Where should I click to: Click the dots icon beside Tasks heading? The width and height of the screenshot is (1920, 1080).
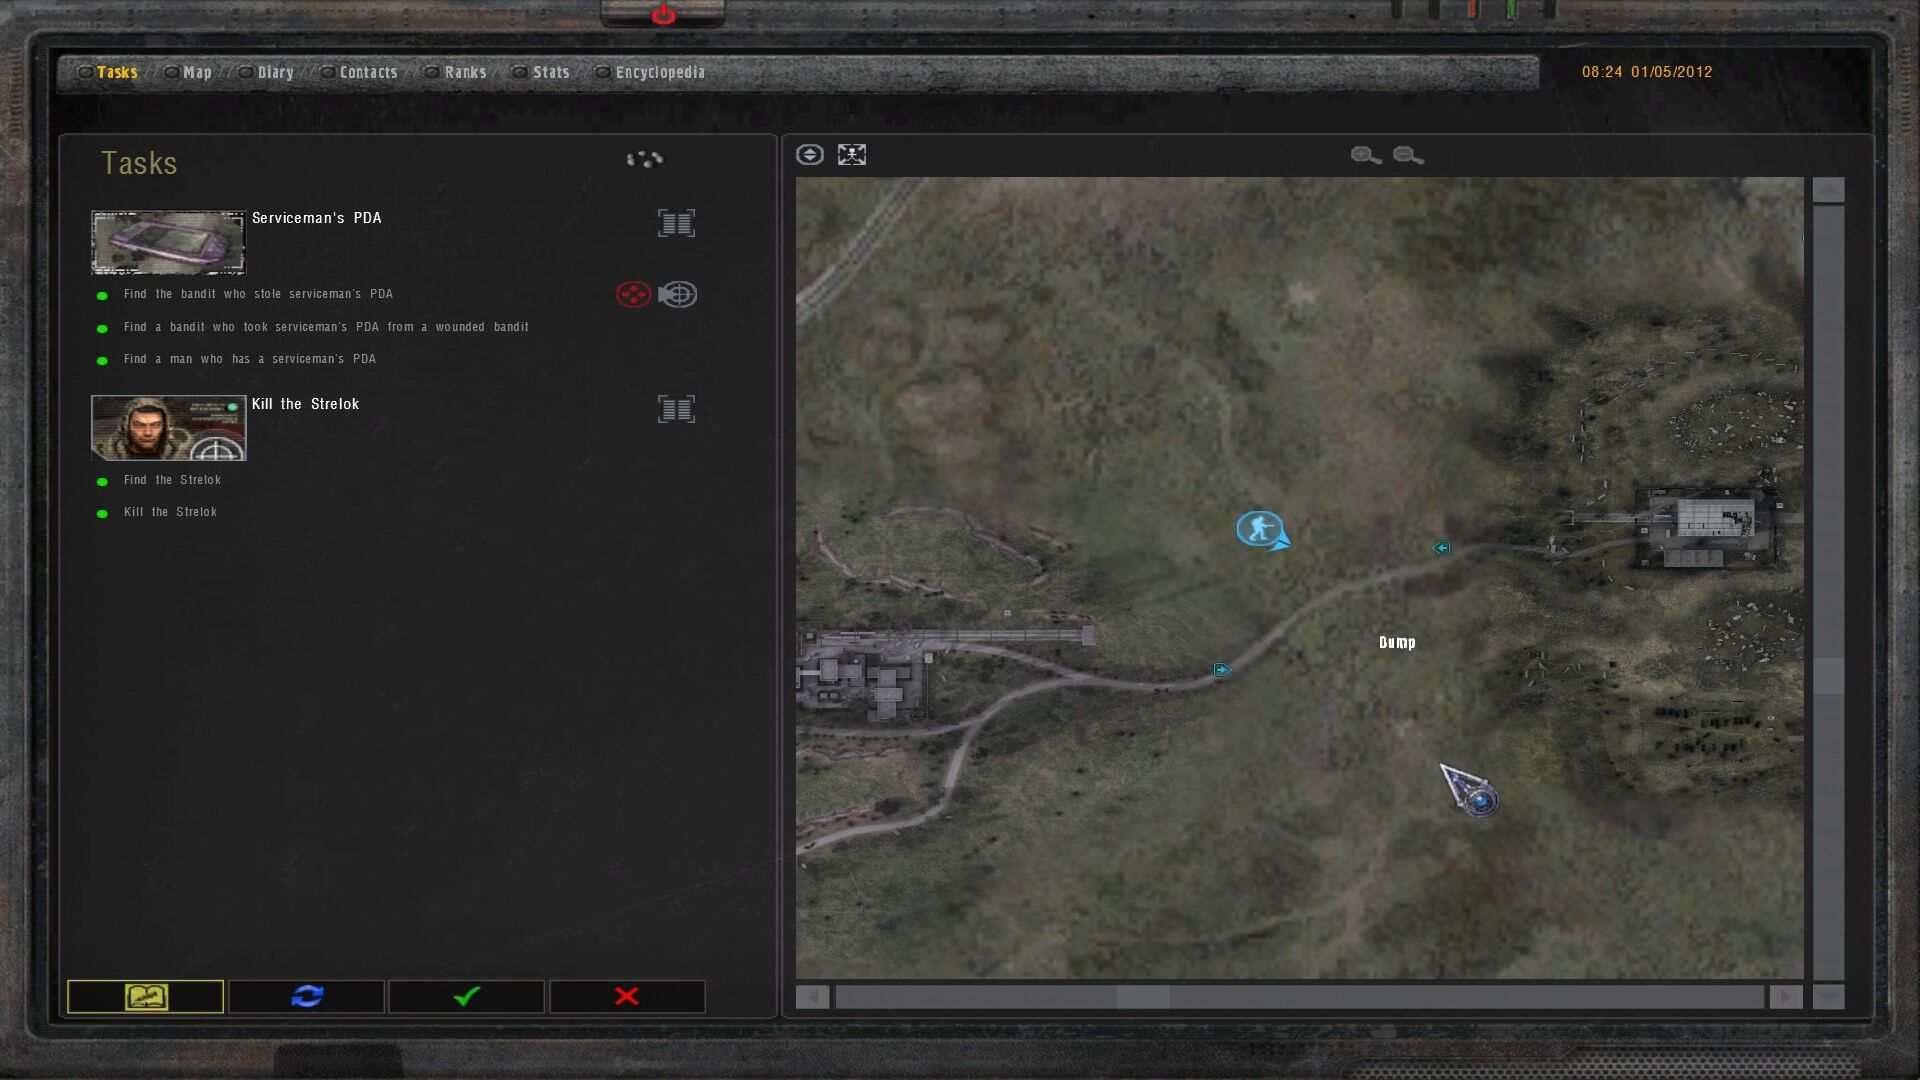click(645, 159)
